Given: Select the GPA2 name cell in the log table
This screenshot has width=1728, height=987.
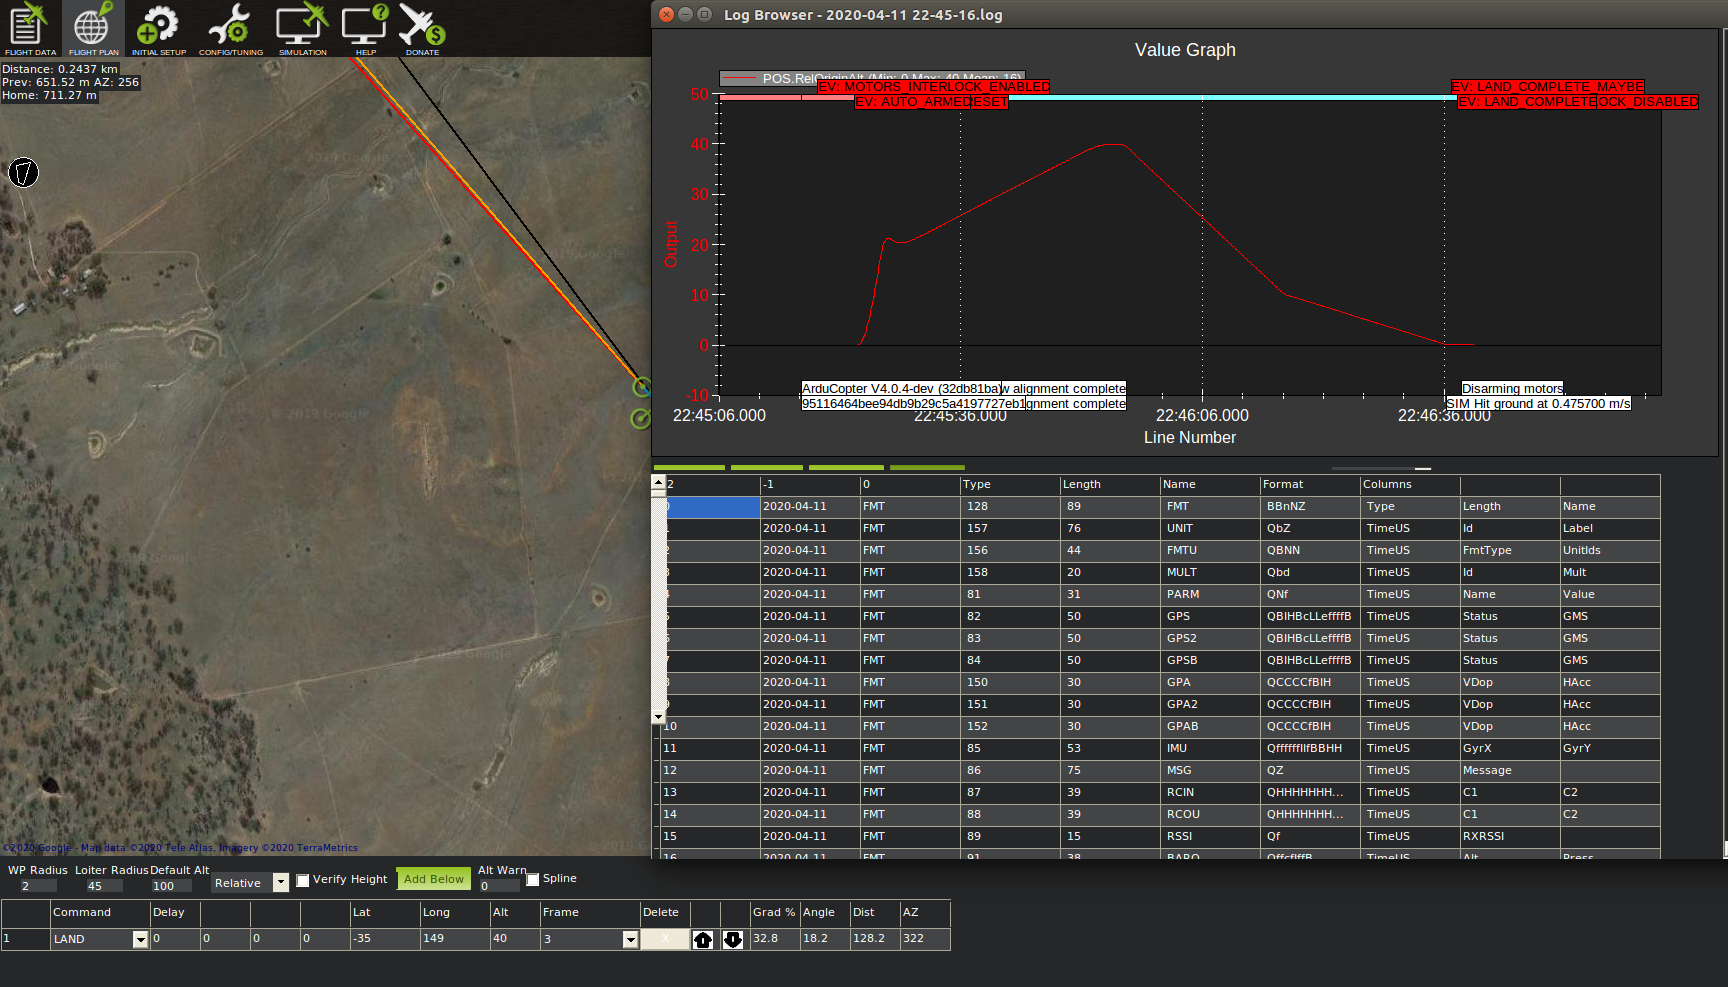Looking at the screenshot, I should pyautogui.click(x=1210, y=705).
